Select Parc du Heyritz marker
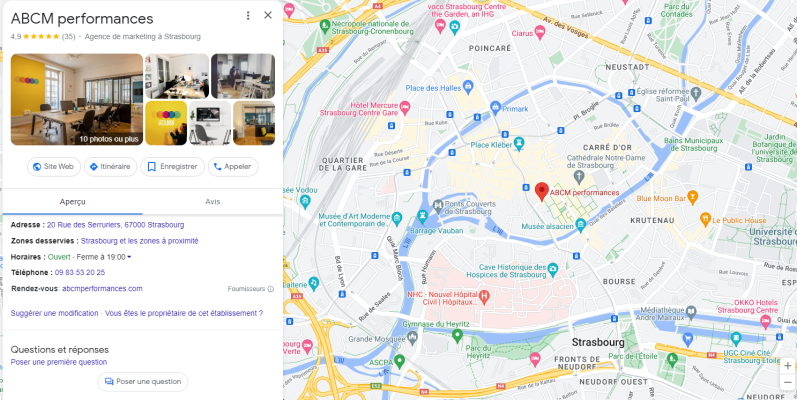 (x=479, y=352)
